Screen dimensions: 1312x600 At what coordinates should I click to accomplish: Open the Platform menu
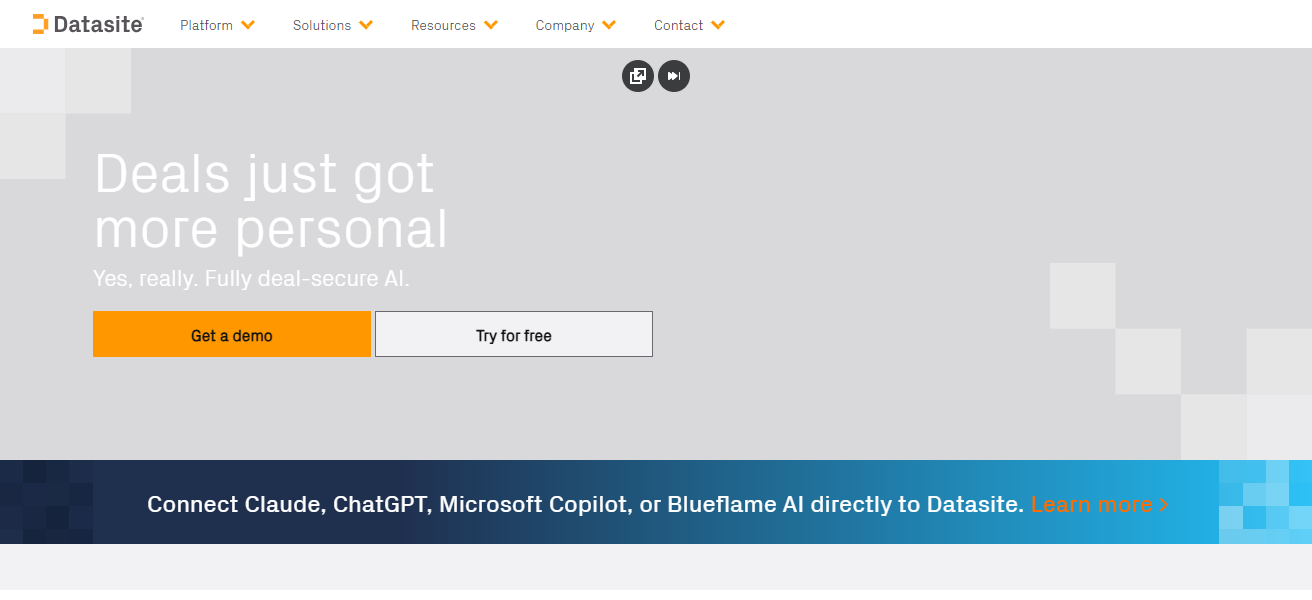[206, 25]
